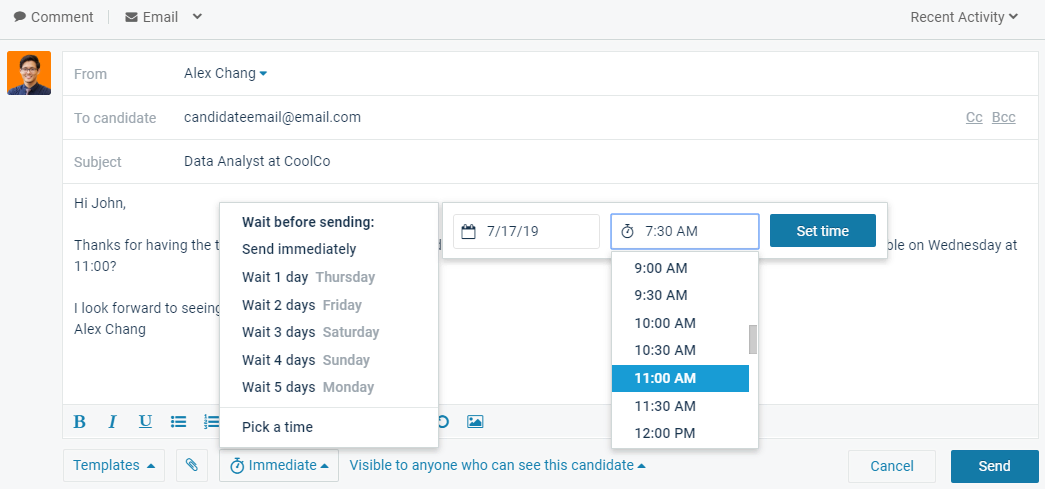Insert an image into the email
This screenshot has height=489, width=1045.
tap(475, 421)
